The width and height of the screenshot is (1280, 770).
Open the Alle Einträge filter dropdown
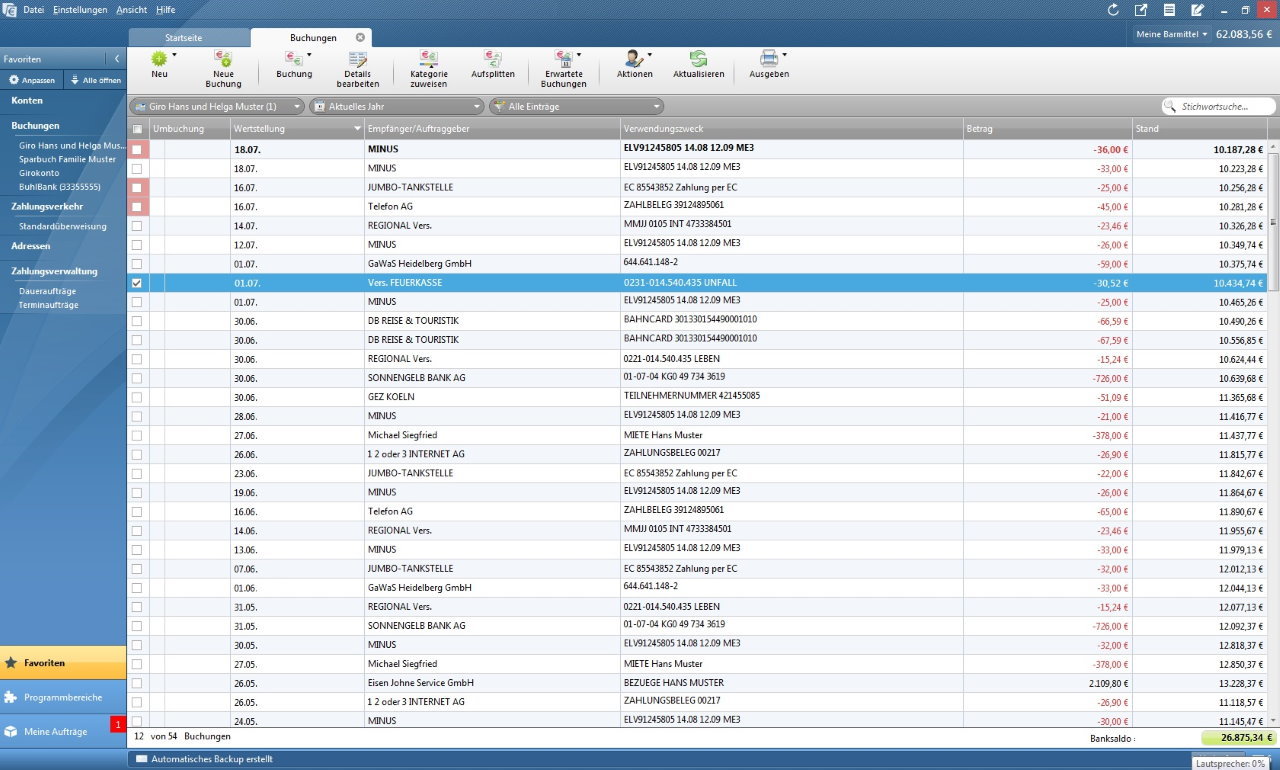[576, 106]
